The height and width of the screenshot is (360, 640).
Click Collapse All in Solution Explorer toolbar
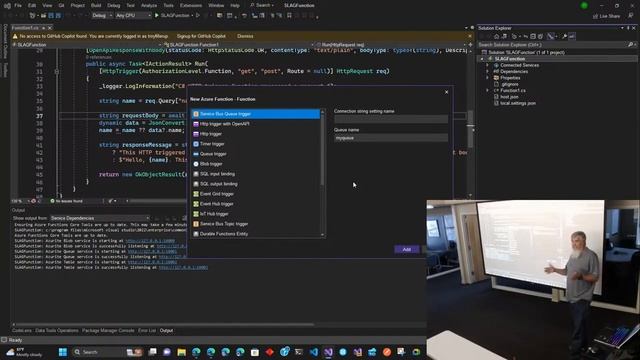pos(533,36)
